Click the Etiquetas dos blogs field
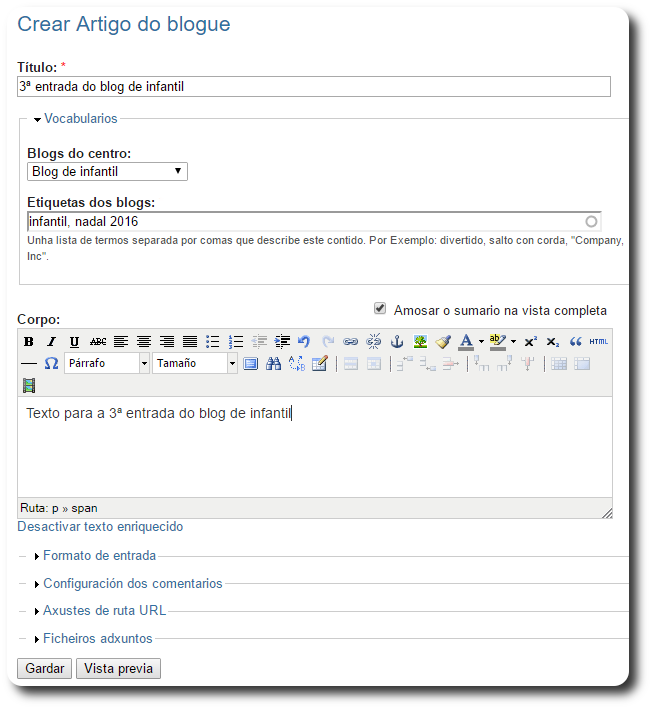This screenshot has width=652, height=709. 314,222
